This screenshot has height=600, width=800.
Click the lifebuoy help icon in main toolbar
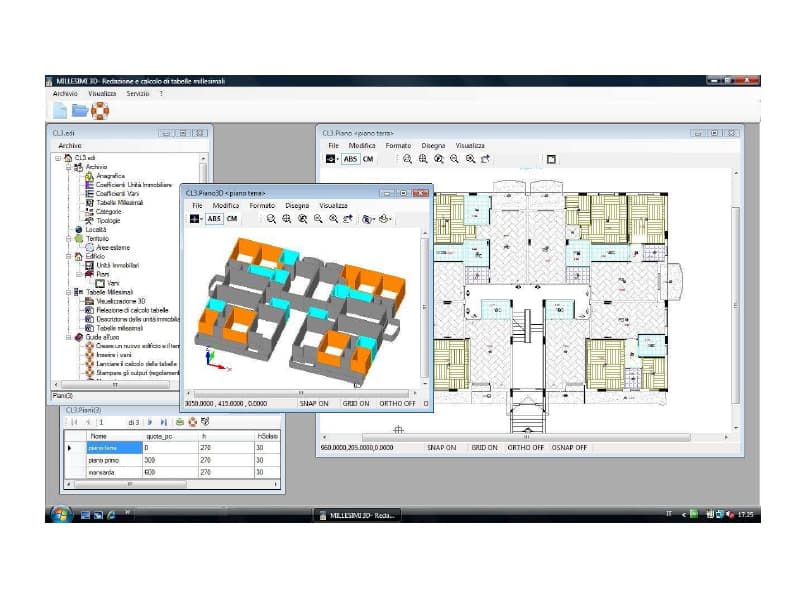pyautogui.click(x=100, y=110)
